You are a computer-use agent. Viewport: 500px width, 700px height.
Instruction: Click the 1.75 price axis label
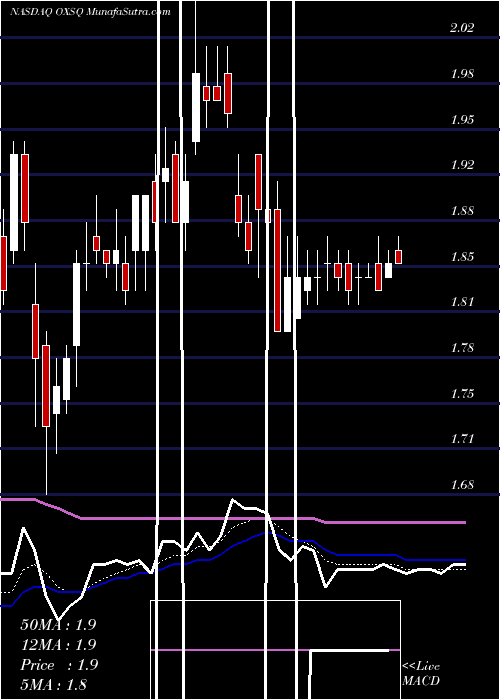pos(462,394)
